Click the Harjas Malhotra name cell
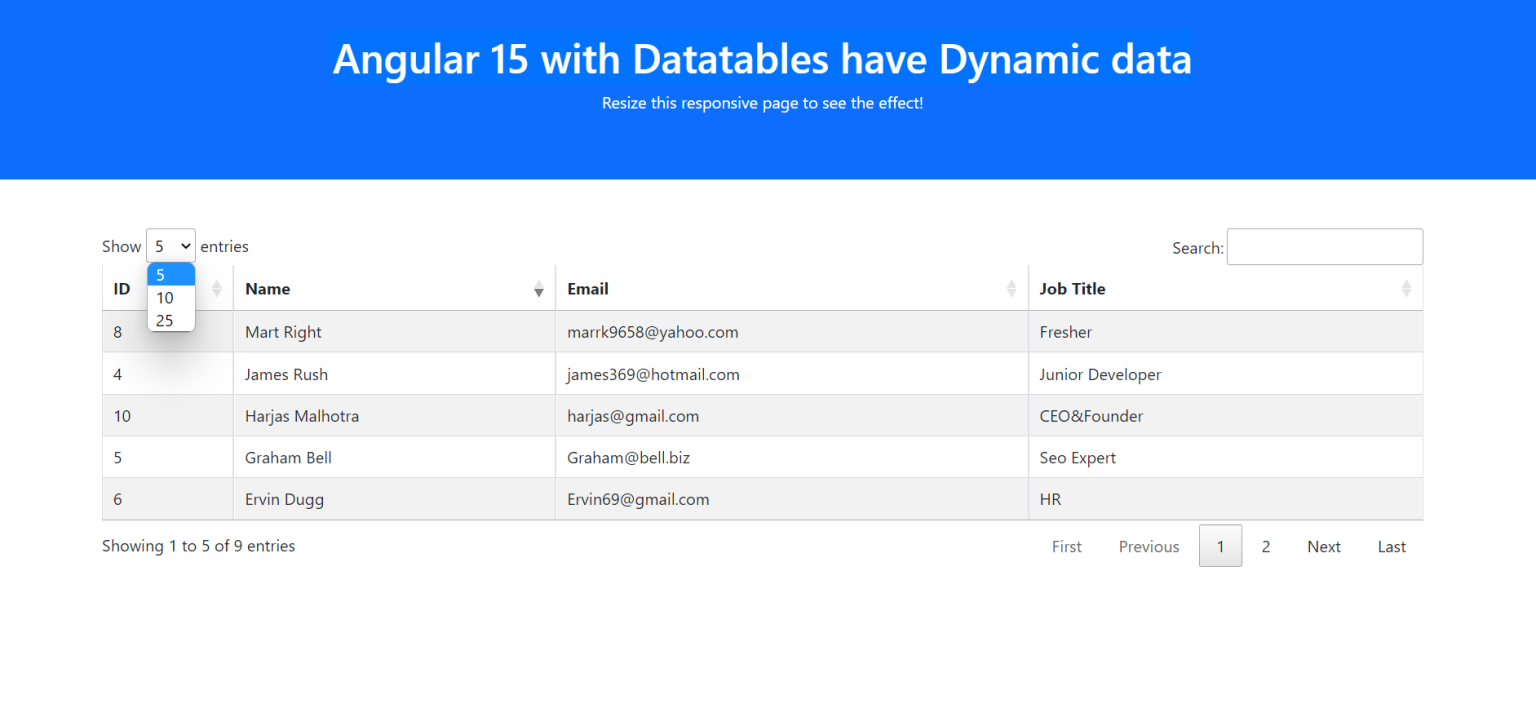The image size is (1536, 717). point(302,416)
